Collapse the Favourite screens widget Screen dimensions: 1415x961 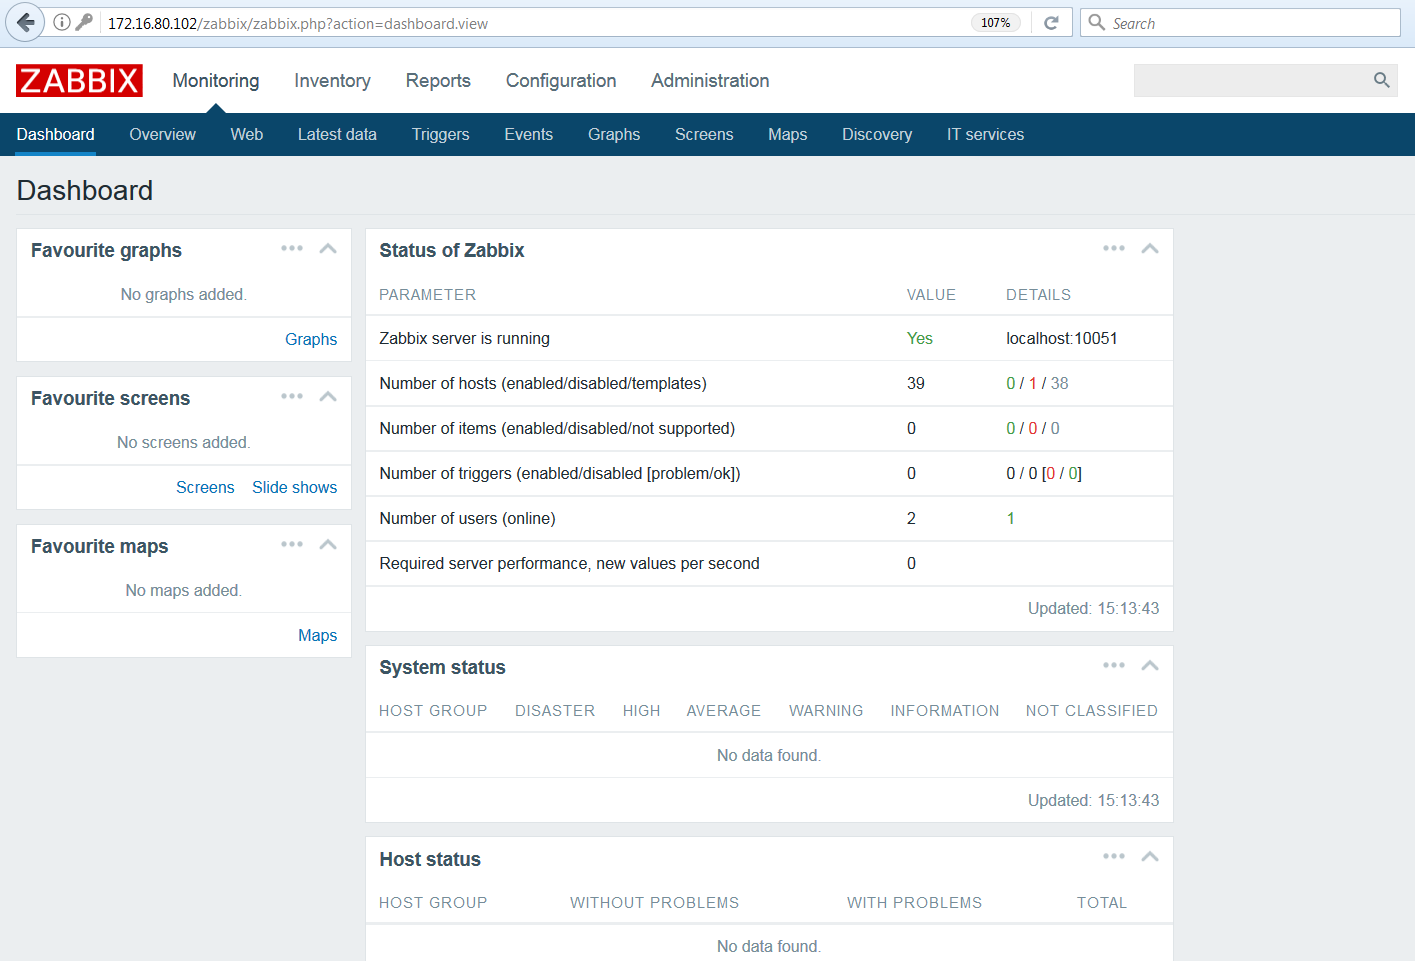click(x=328, y=396)
